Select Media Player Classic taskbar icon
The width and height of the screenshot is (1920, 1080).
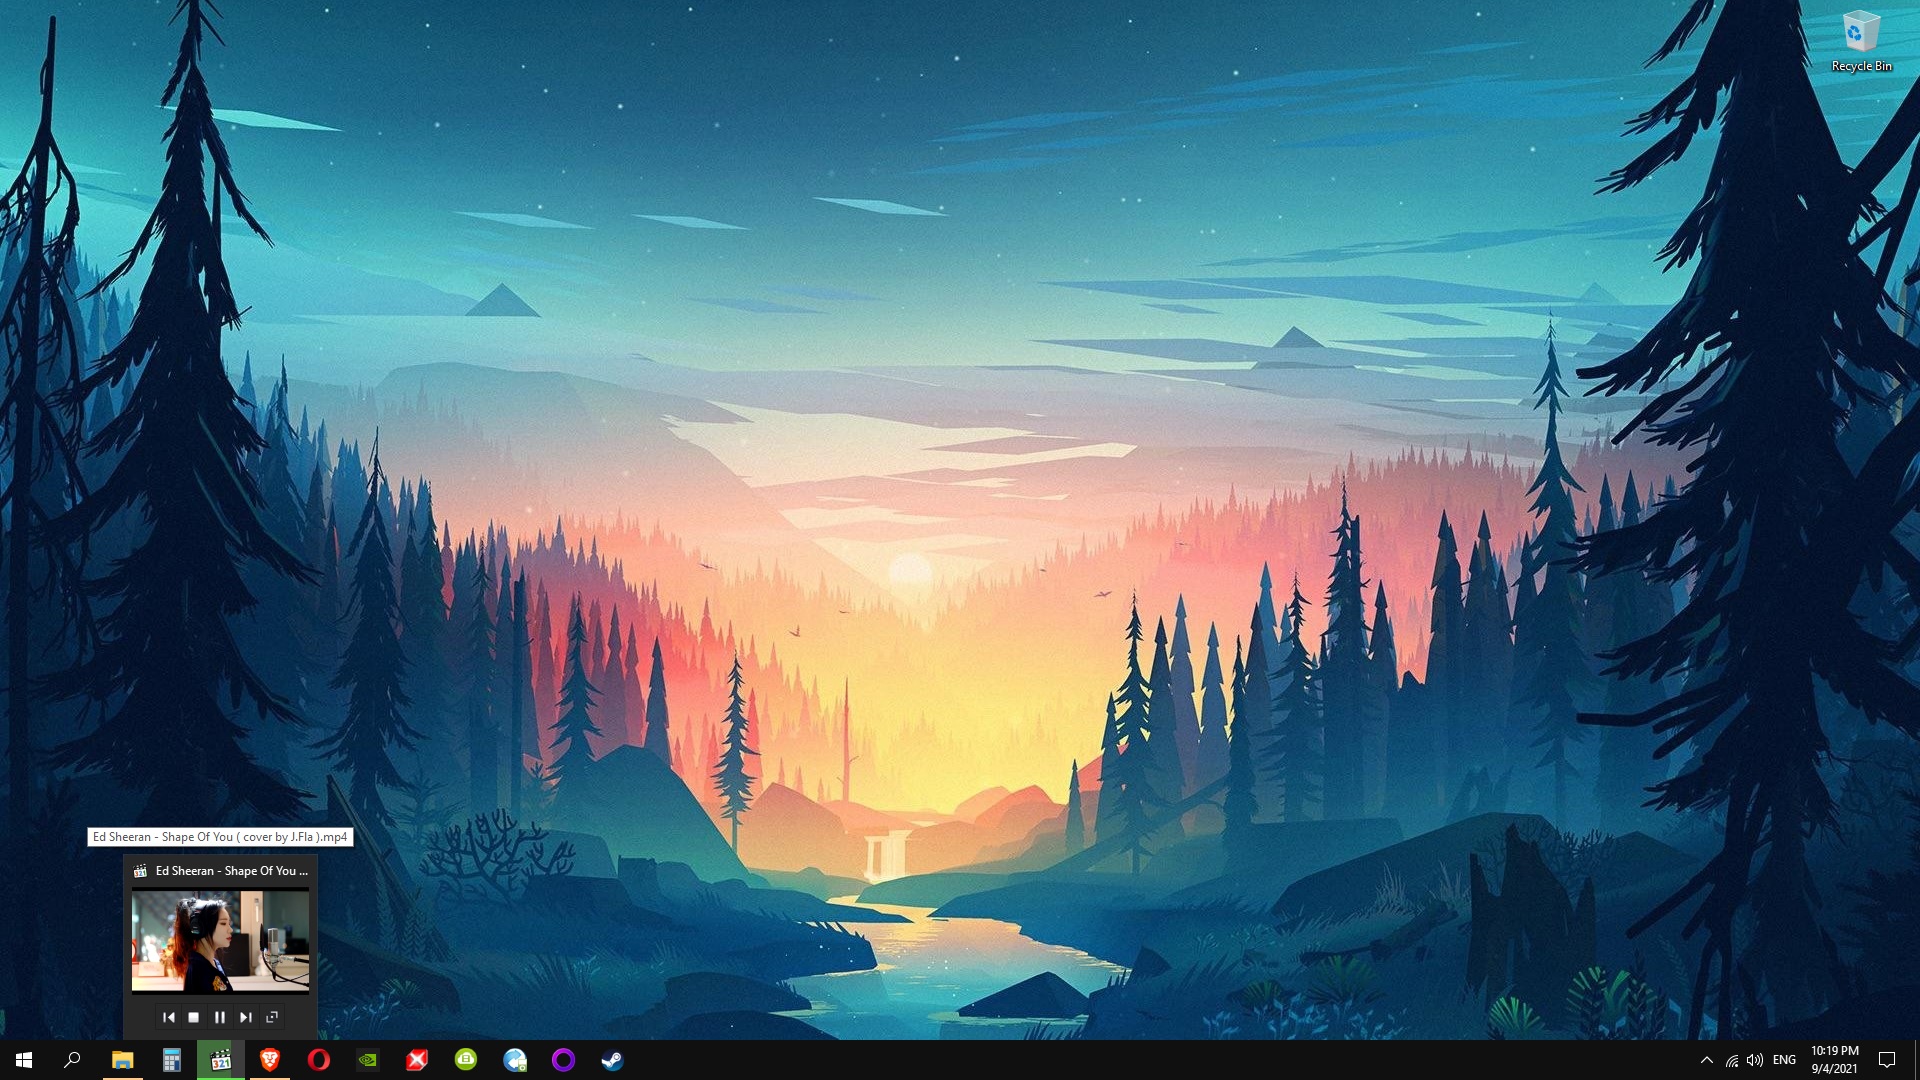pyautogui.click(x=220, y=1060)
